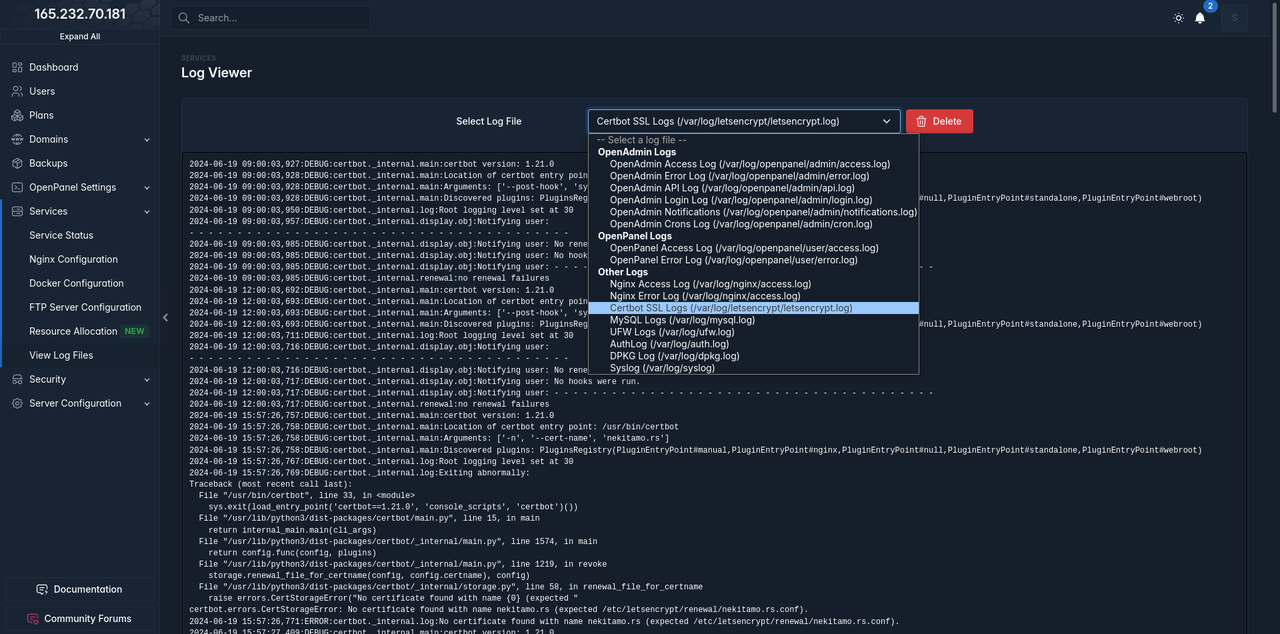The image size is (1280, 634).
Task: Open the notifications bell icon
Action: pos(1200,18)
